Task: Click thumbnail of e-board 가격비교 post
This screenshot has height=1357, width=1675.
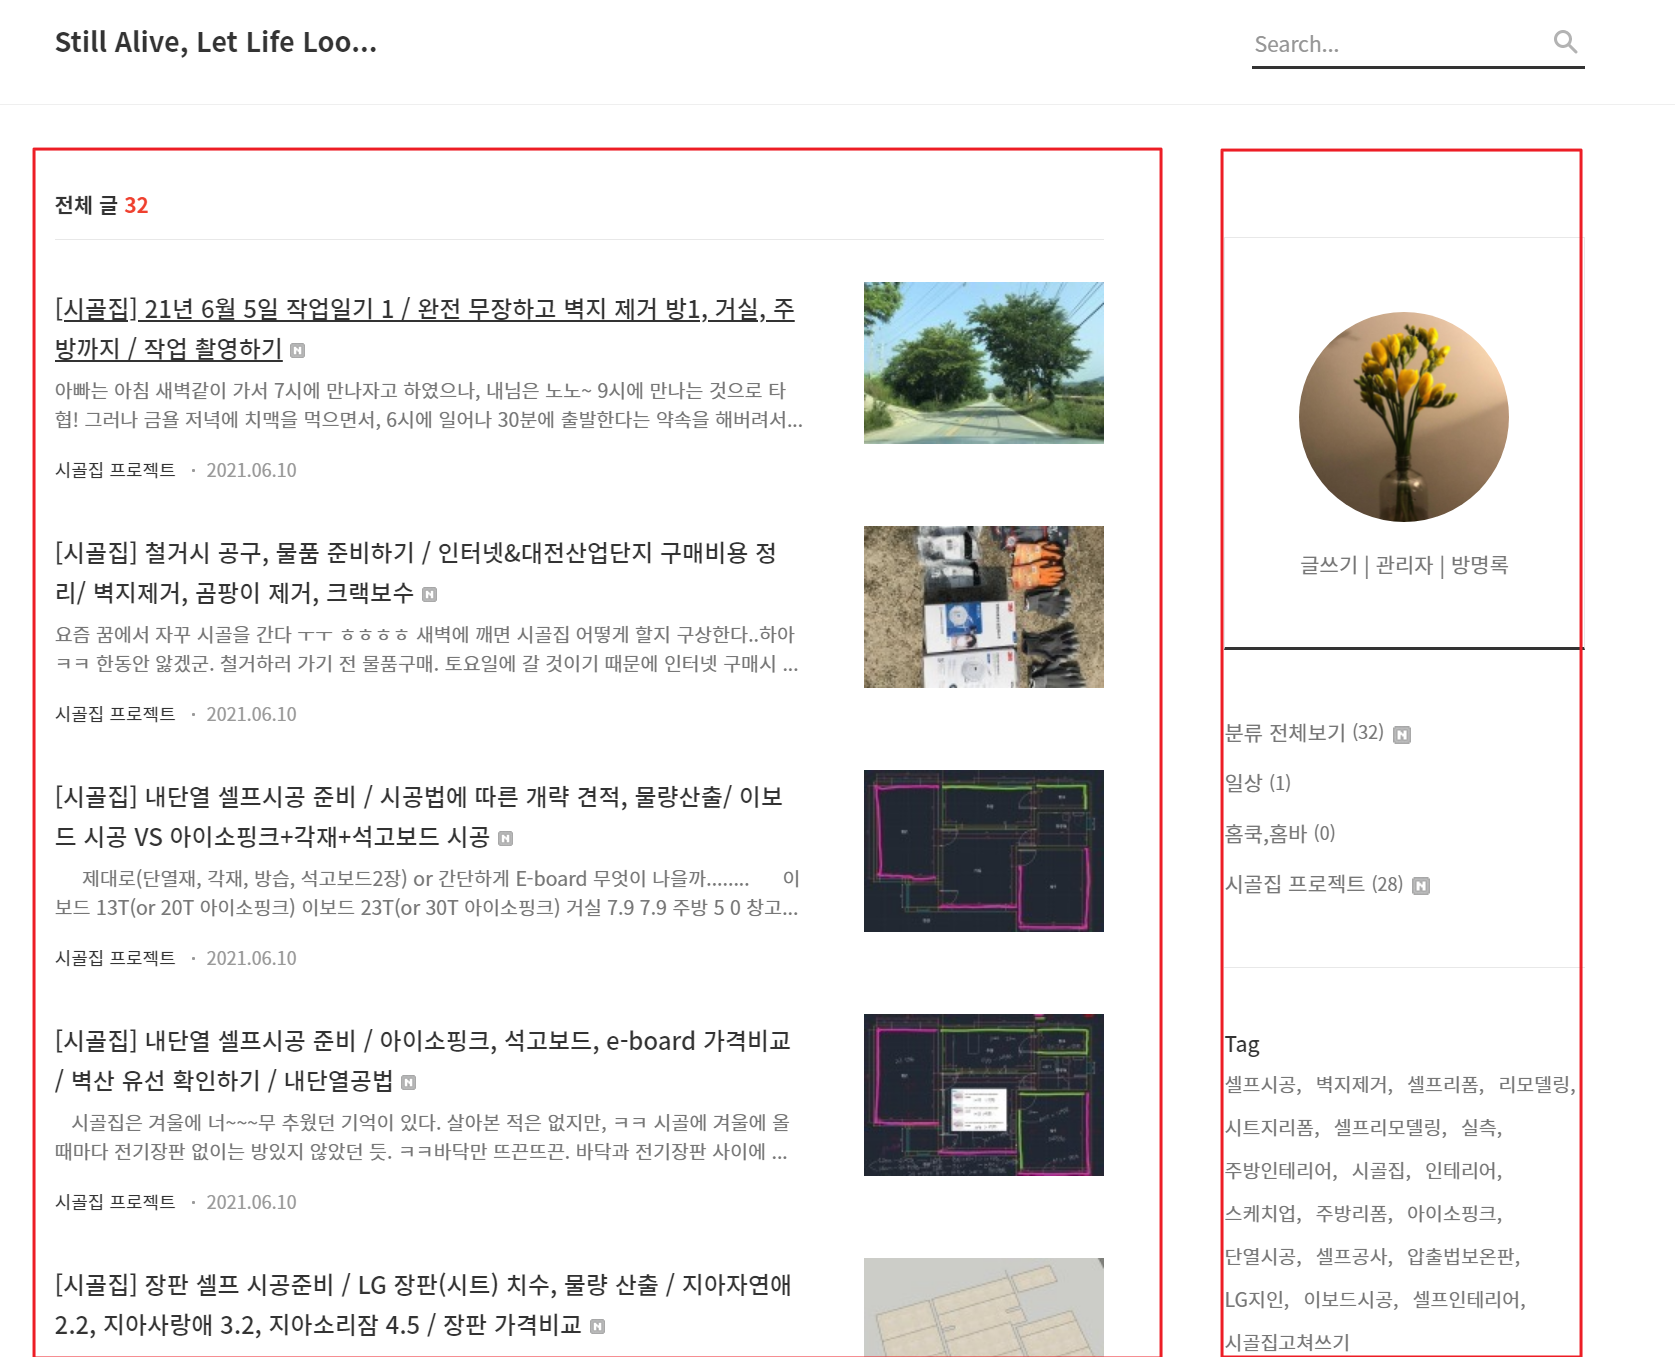Action: 984,1094
